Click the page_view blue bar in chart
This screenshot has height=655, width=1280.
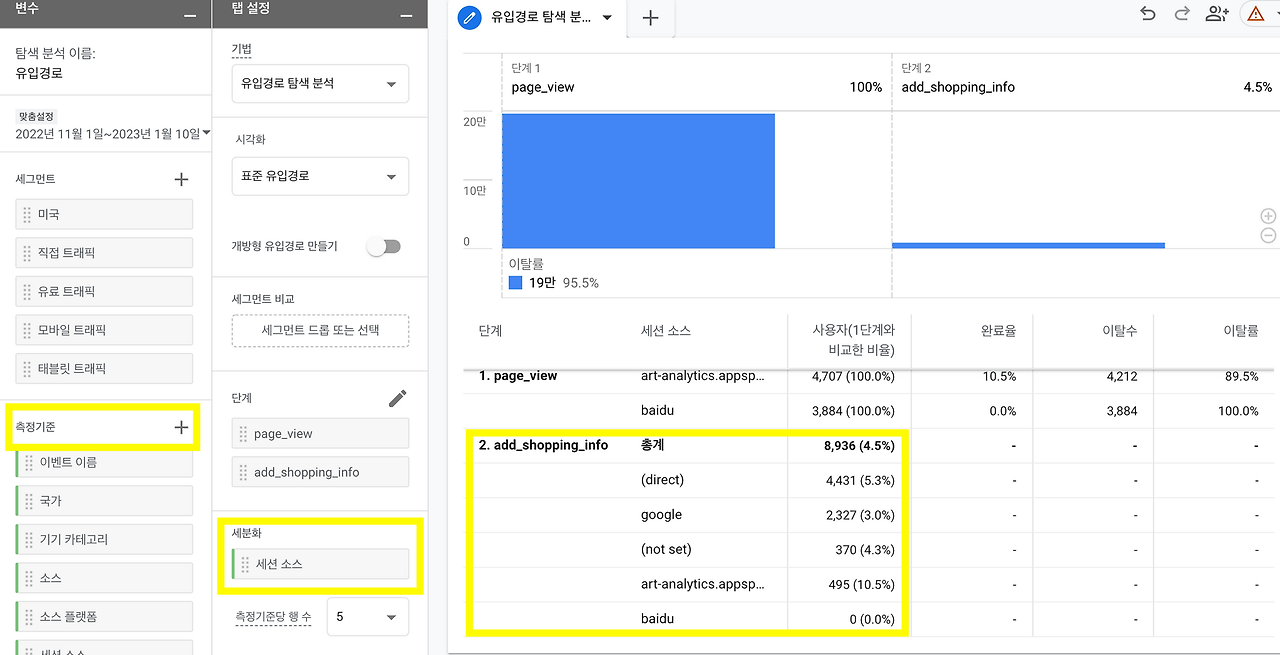[638, 181]
